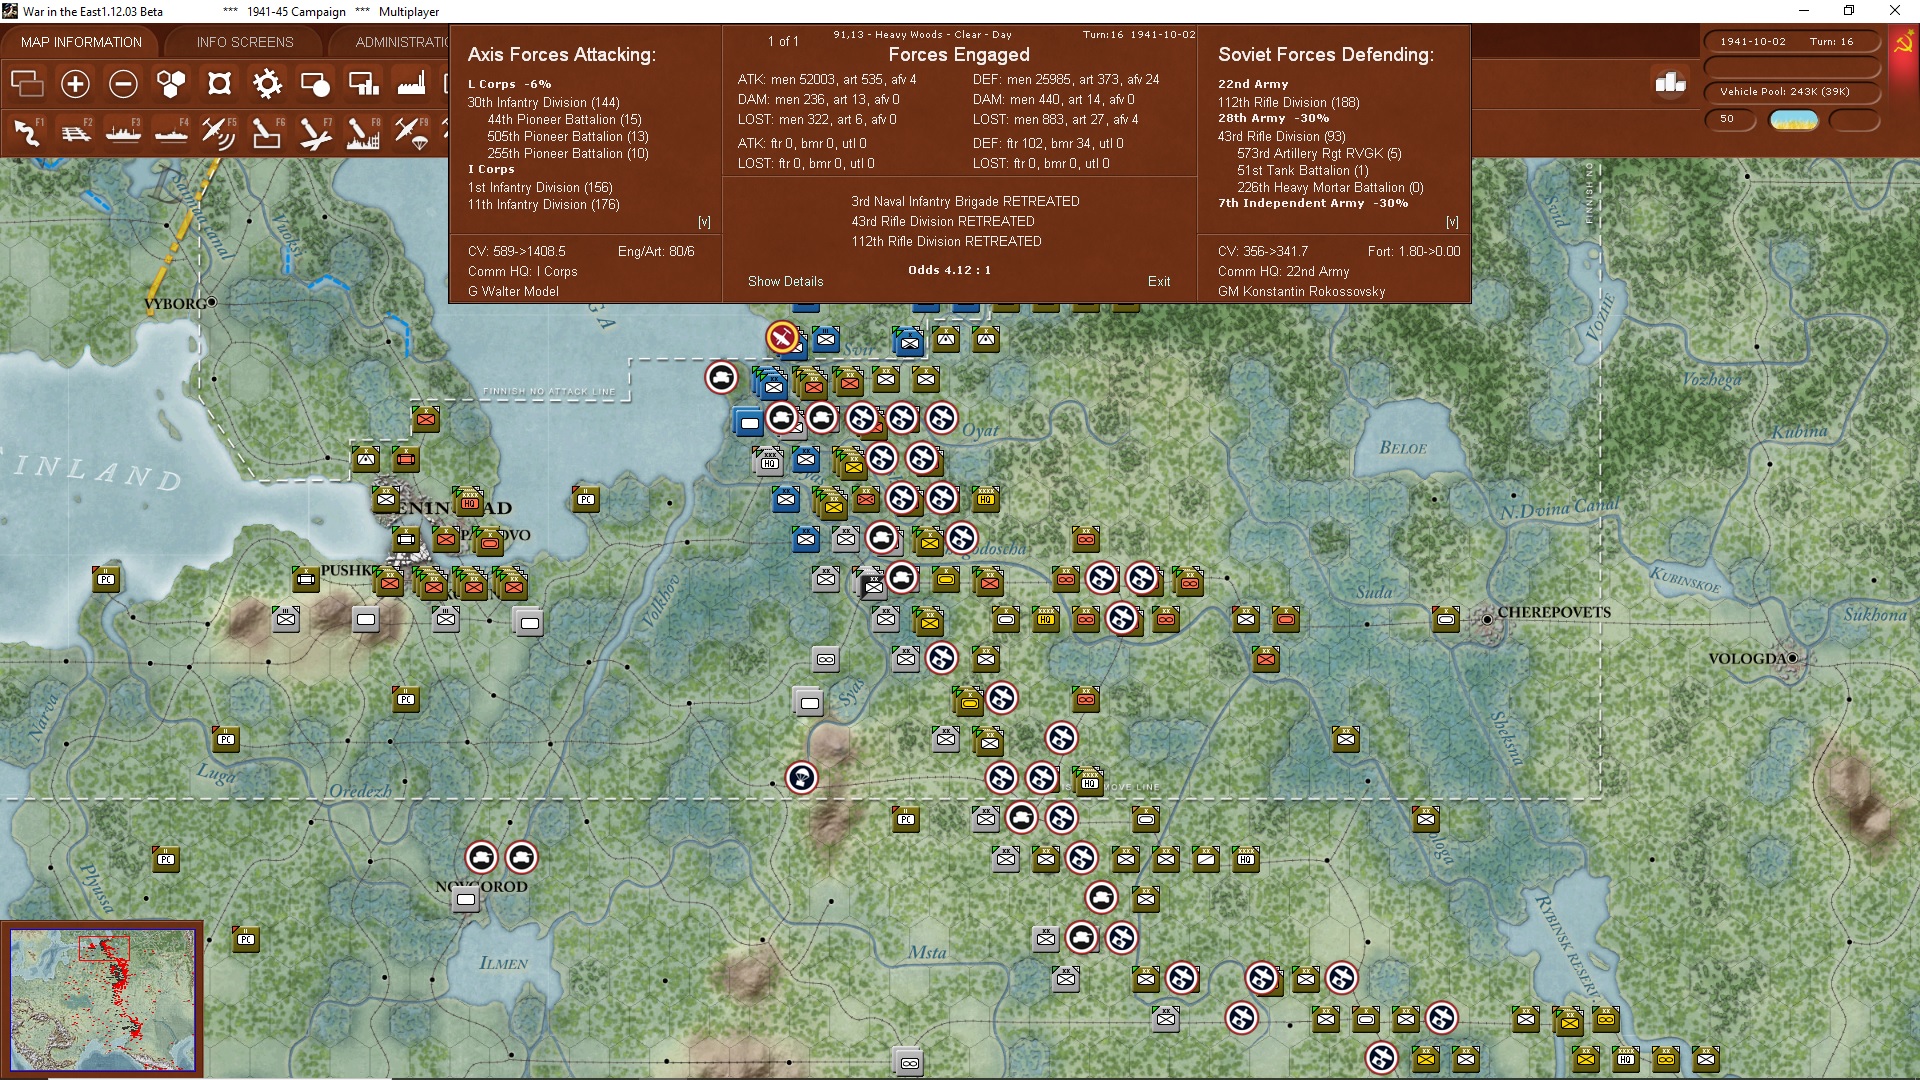Minimize the War in the East window
The height and width of the screenshot is (1080, 1920).
coord(1804,11)
